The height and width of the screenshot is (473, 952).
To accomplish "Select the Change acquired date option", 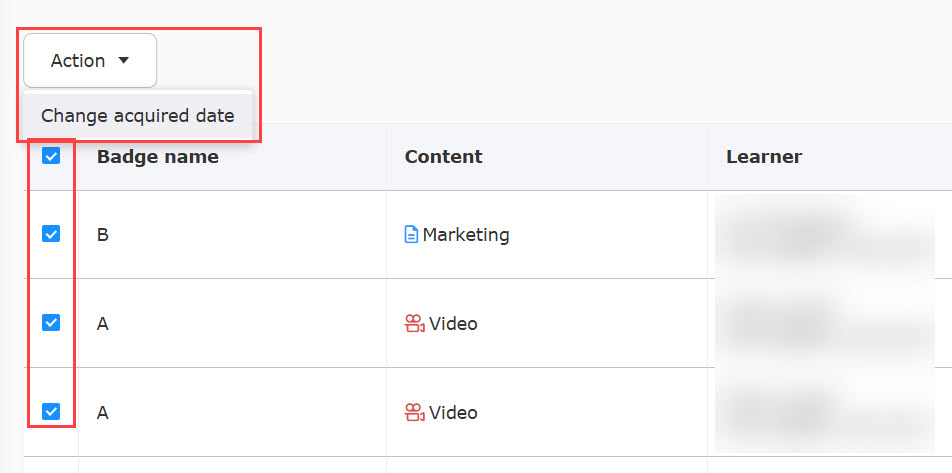I will pos(137,116).
